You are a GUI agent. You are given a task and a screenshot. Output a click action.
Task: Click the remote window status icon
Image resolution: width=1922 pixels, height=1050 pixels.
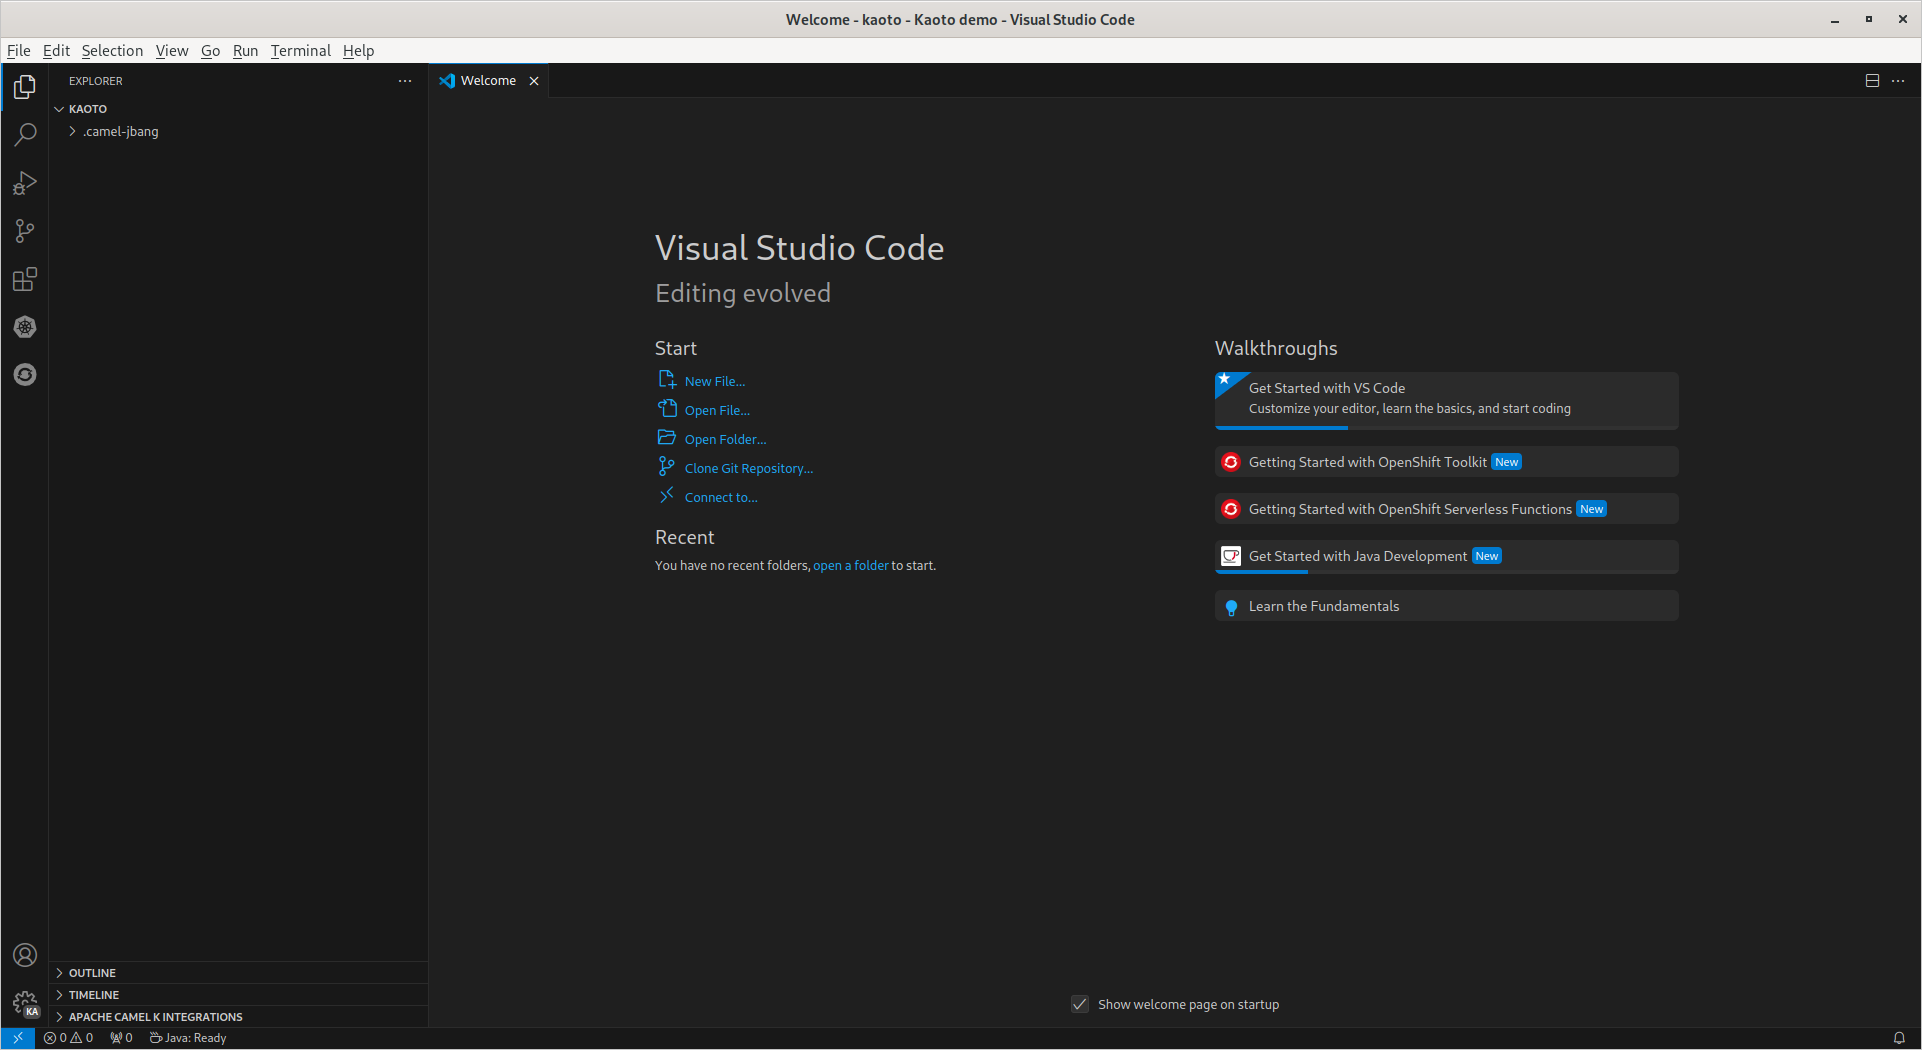(18, 1038)
